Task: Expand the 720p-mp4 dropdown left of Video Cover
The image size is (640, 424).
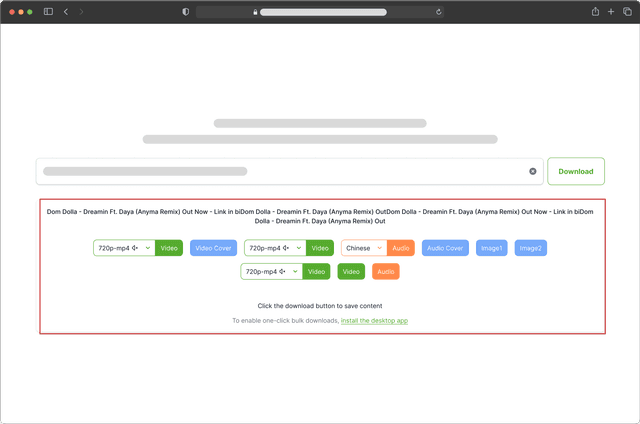Action: (124, 248)
